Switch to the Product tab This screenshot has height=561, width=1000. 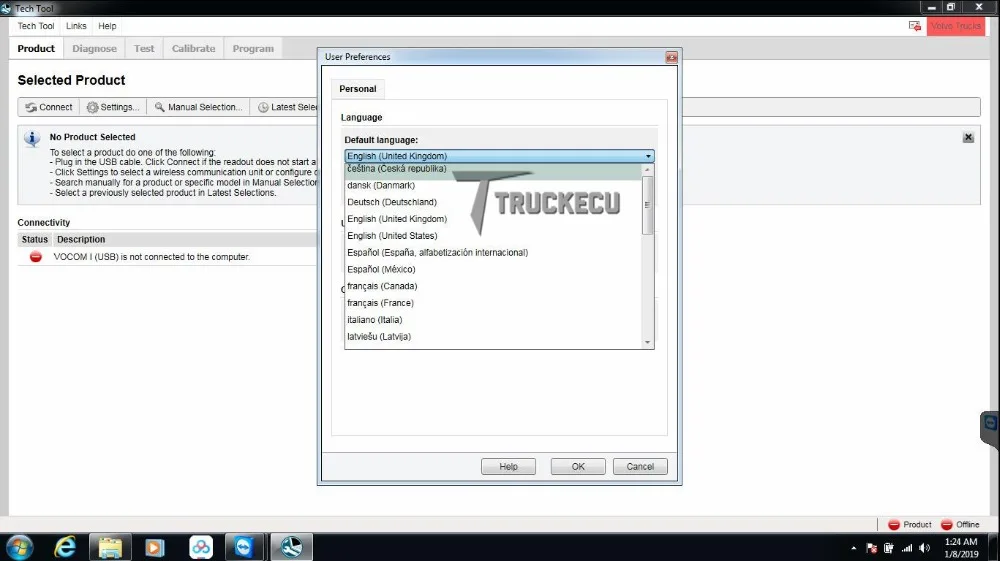click(36, 48)
